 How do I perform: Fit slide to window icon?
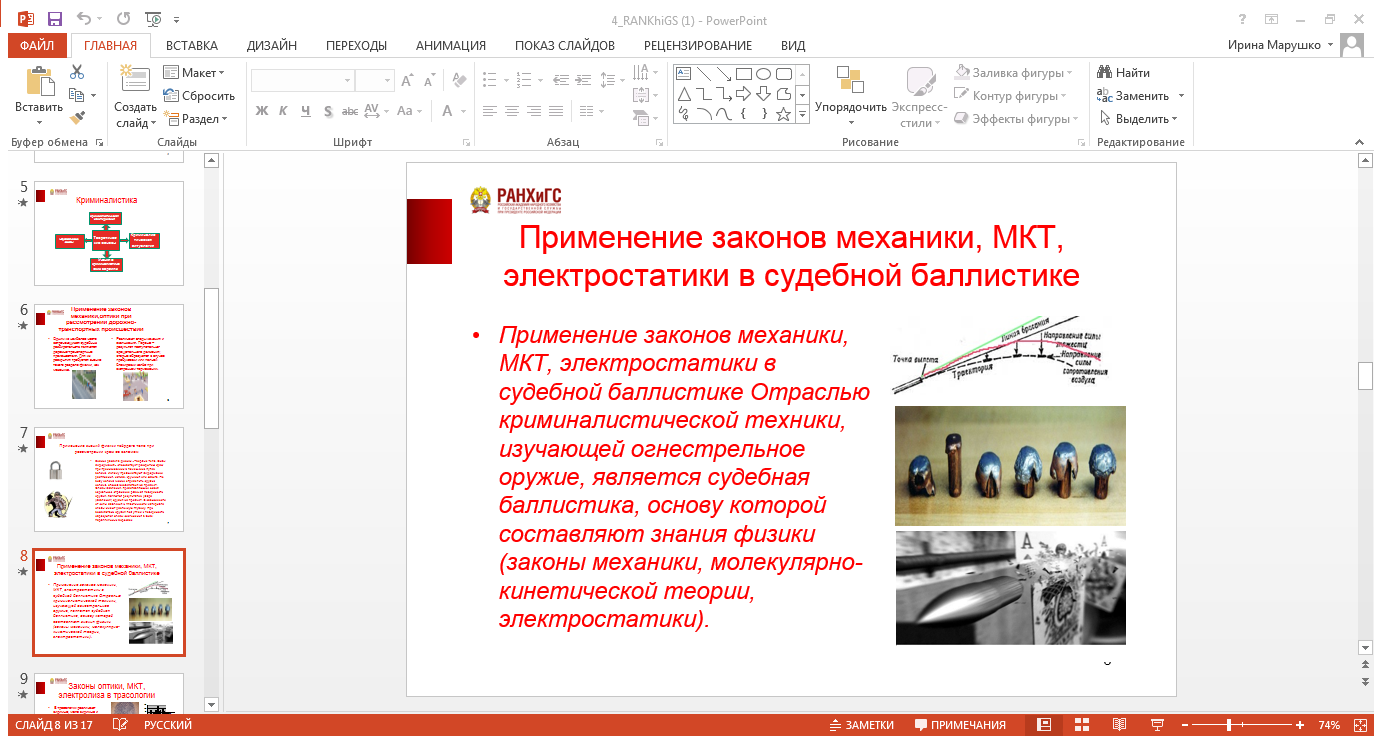(x=1360, y=725)
